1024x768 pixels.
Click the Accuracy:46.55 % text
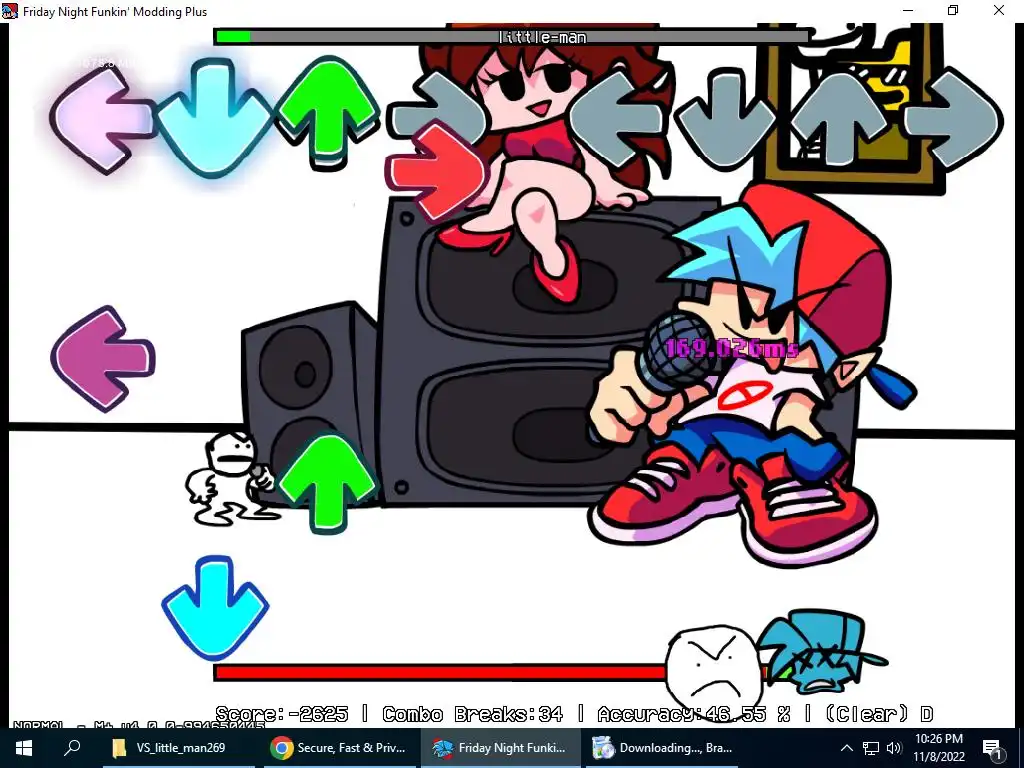click(x=694, y=714)
